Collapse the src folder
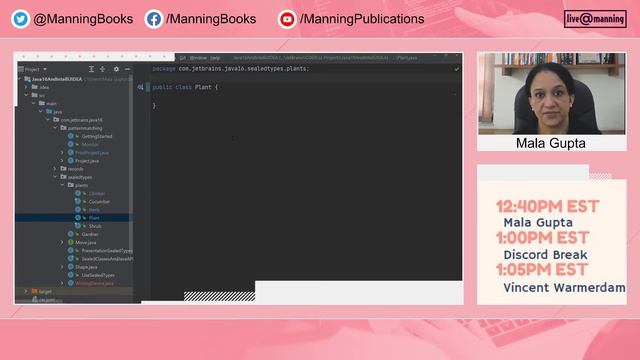Screen dimensions: 640x360 26,95
